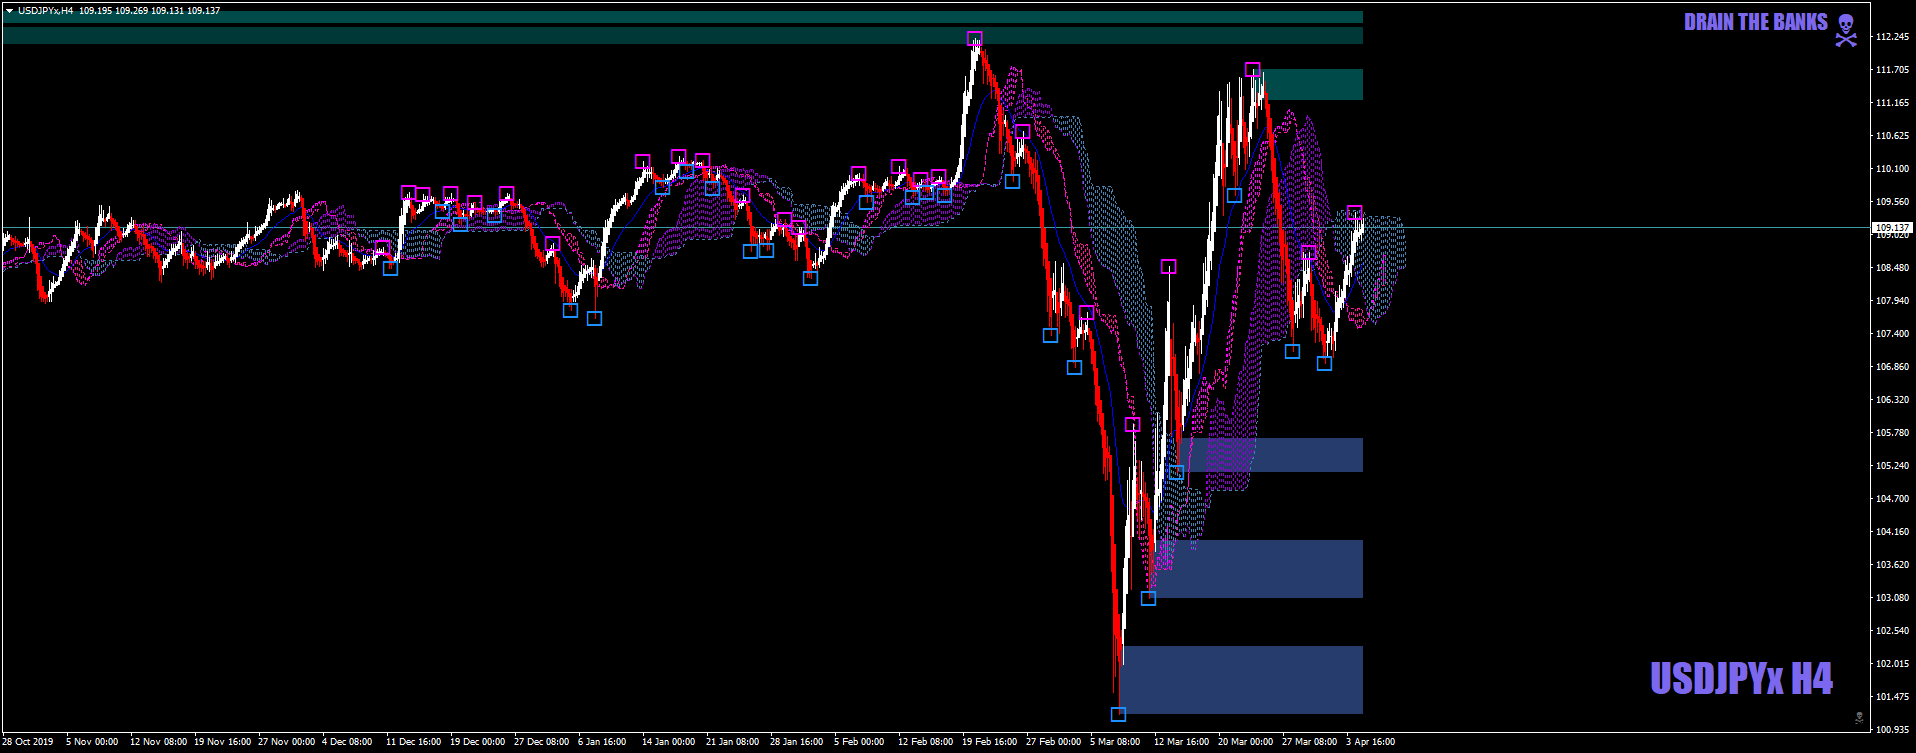Image resolution: width=1916 pixels, height=753 pixels.
Task: Open the chart menu triangle before USDJPYx,H4
Action: tap(9, 11)
